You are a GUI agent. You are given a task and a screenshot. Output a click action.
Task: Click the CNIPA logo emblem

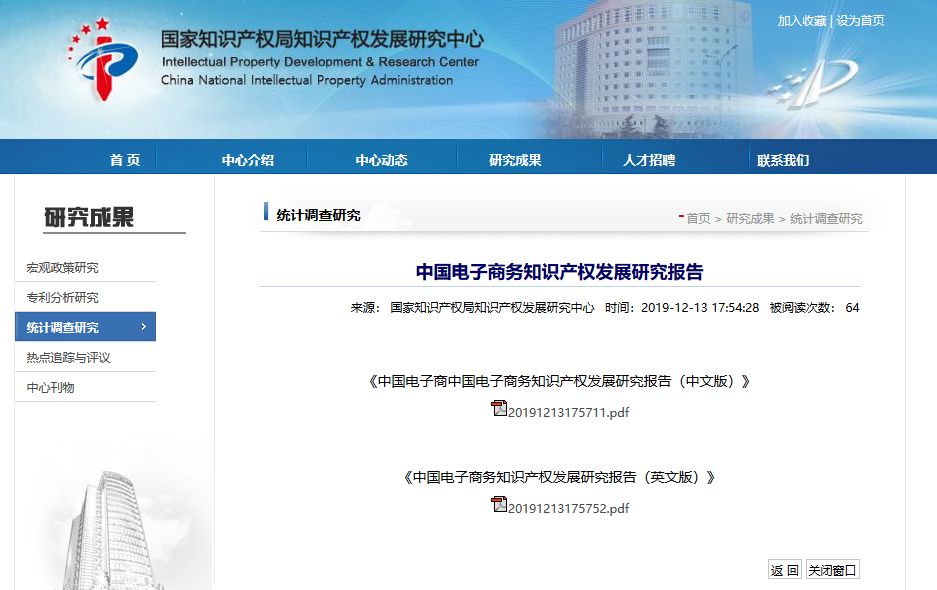[x=103, y=59]
